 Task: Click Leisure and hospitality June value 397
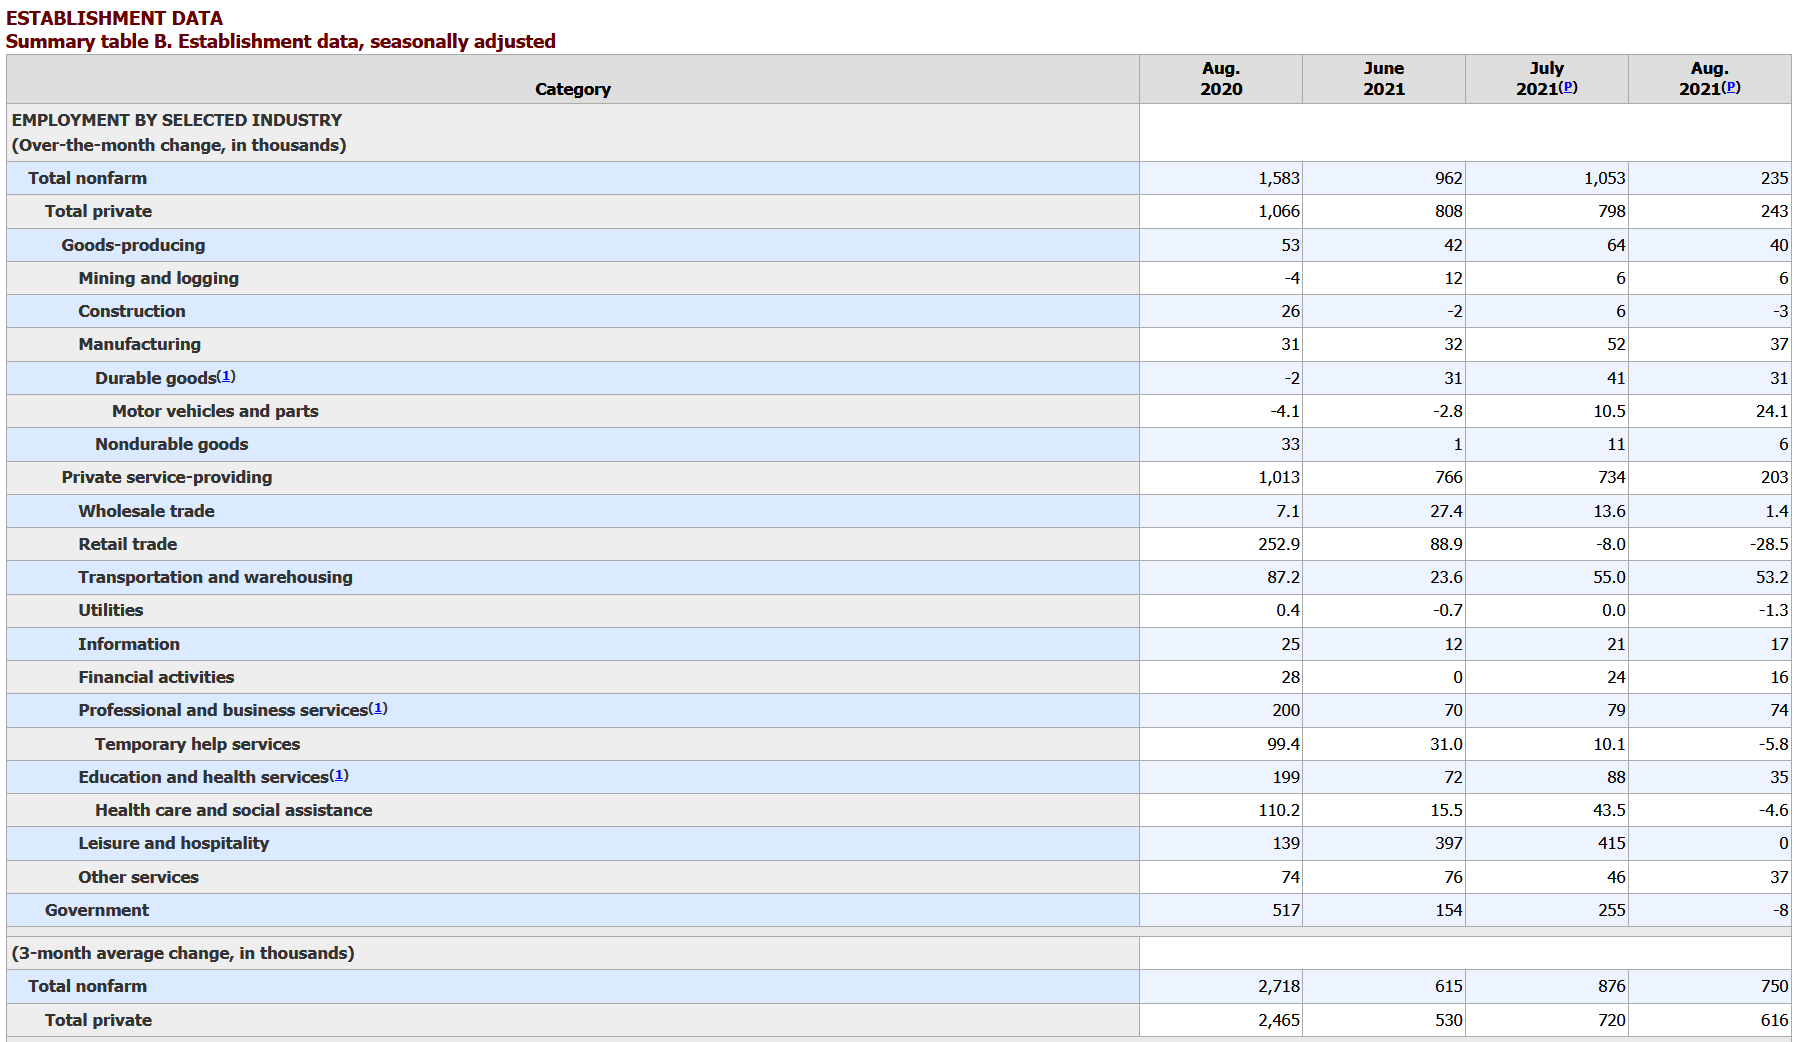[x=1449, y=843]
